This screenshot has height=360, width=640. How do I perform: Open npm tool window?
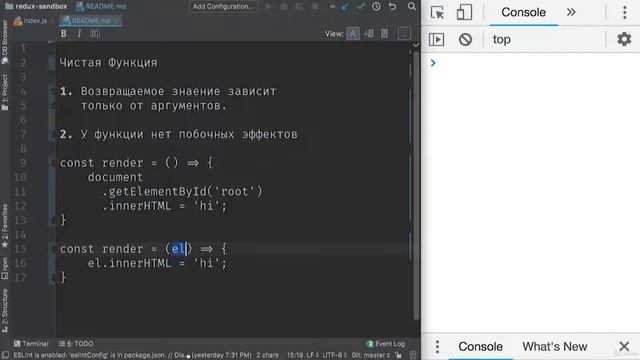point(4,268)
